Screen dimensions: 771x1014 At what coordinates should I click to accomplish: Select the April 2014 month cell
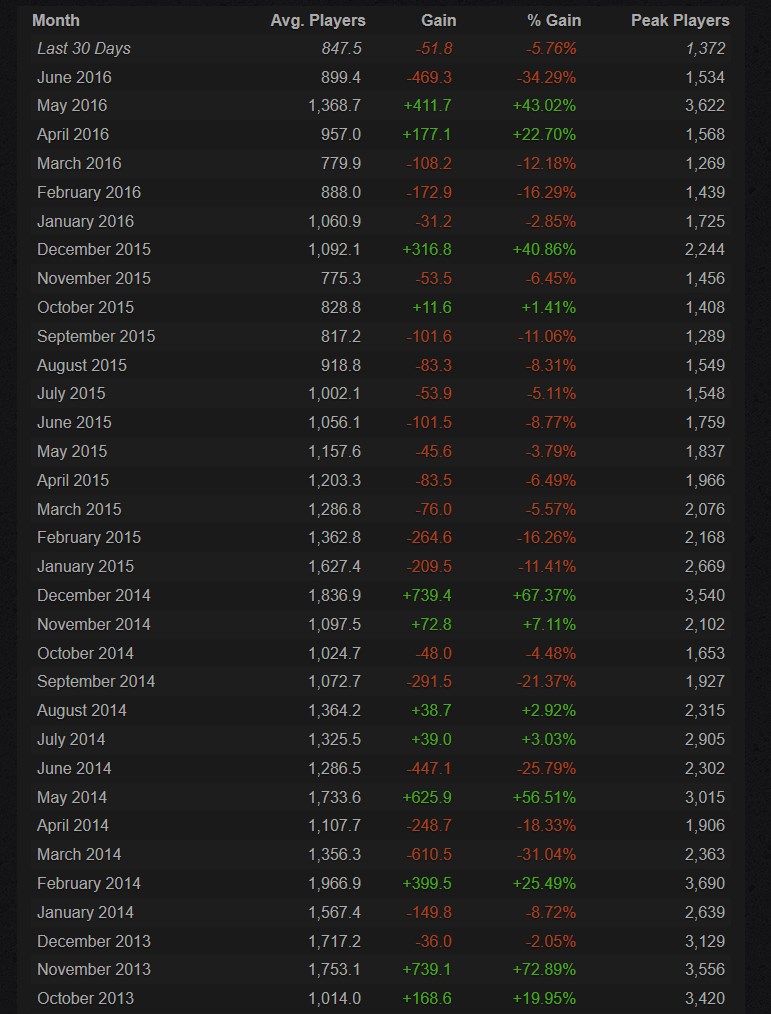coord(73,825)
